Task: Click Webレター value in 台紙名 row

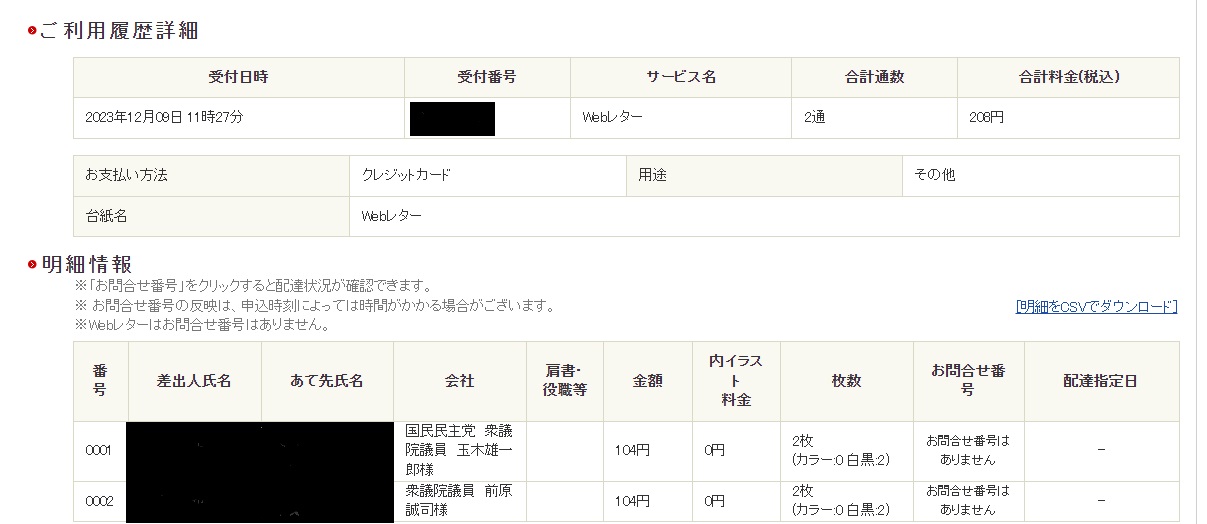Action: pyautogui.click(x=391, y=216)
